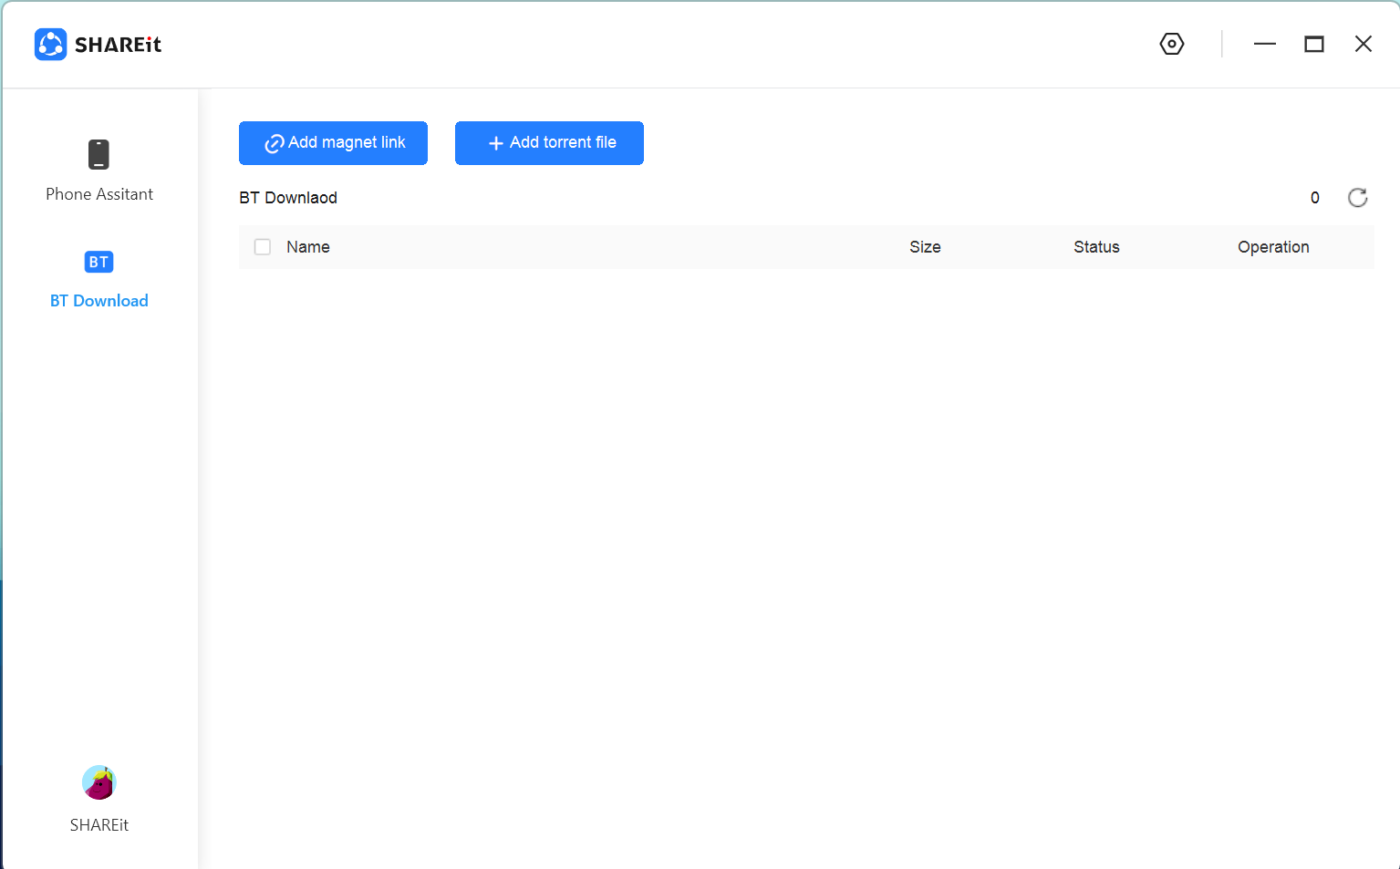Refresh the BT Download list
The width and height of the screenshot is (1400, 869).
[x=1357, y=197]
